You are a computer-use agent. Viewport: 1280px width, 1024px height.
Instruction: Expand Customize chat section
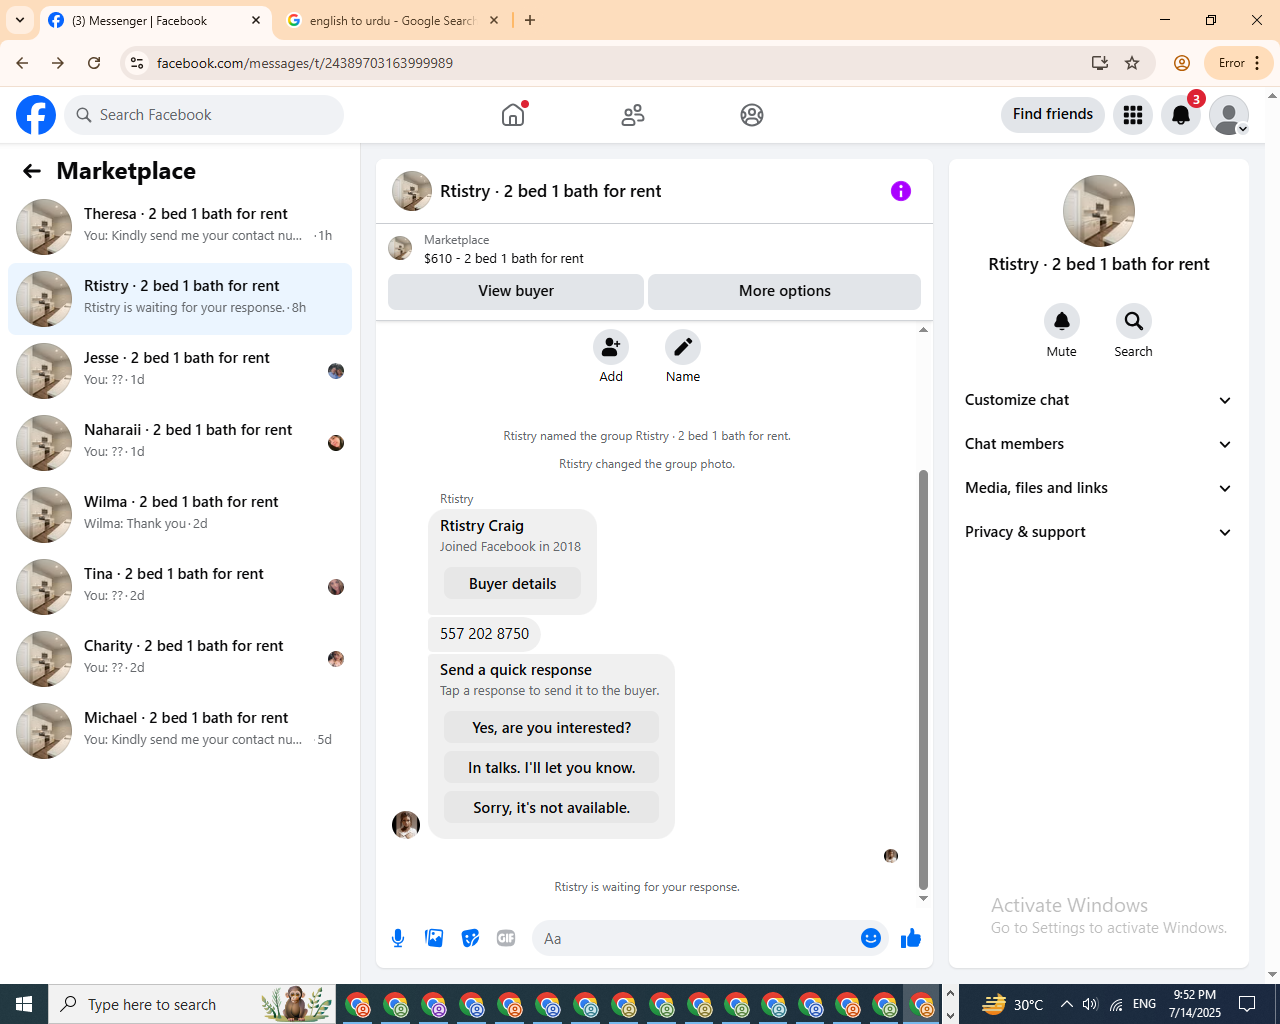coord(1099,400)
